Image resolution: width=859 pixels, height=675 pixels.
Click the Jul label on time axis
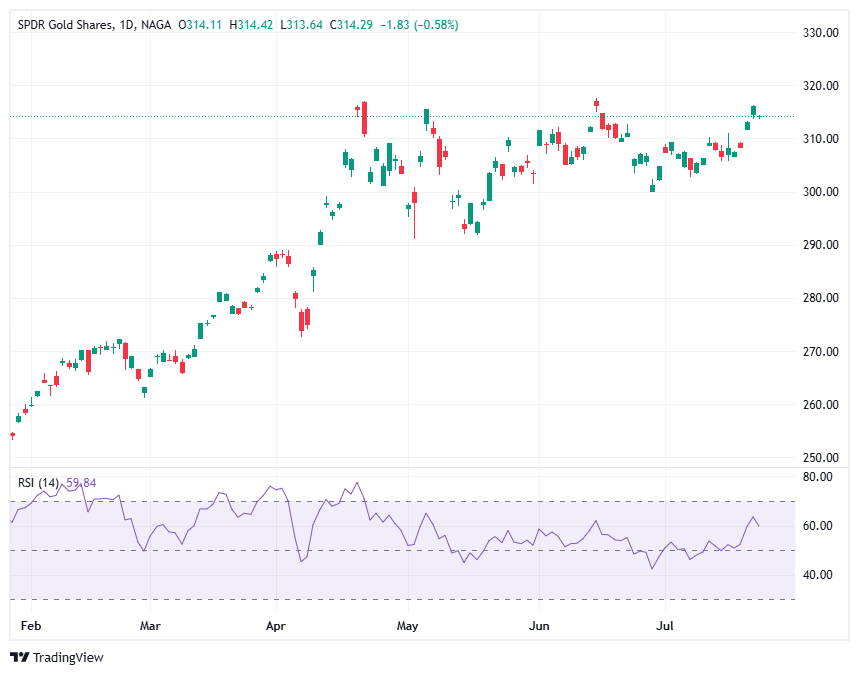click(667, 625)
